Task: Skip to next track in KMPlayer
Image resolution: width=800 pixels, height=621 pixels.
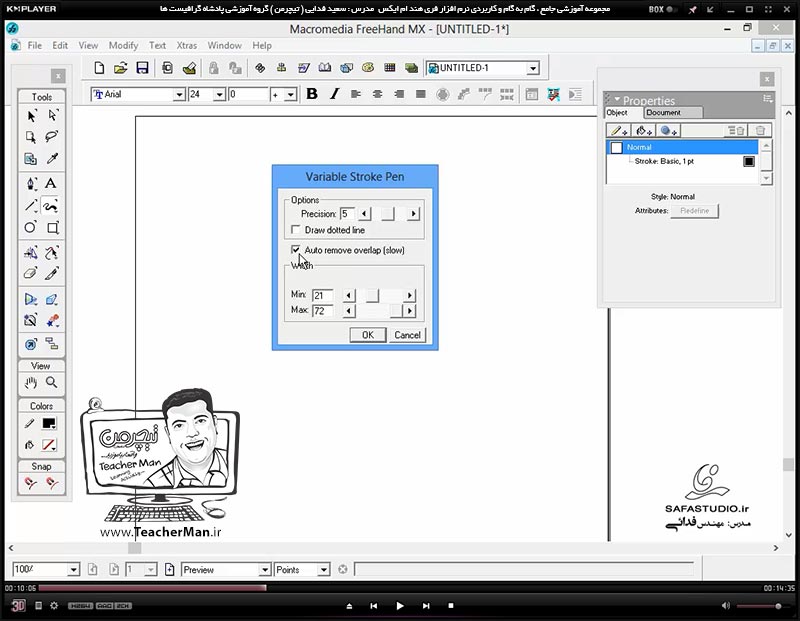Action: point(426,606)
